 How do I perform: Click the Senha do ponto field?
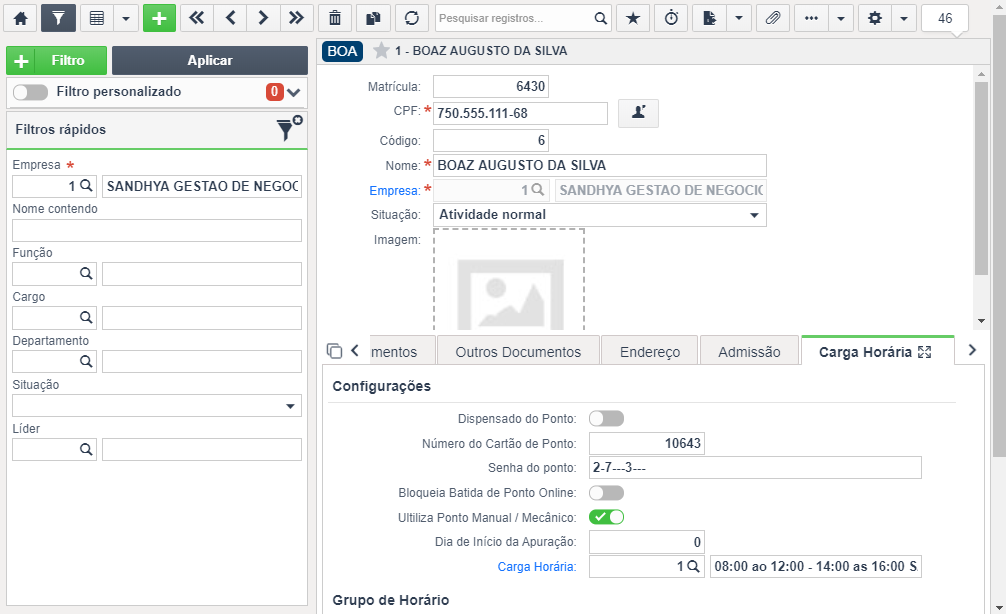point(755,468)
